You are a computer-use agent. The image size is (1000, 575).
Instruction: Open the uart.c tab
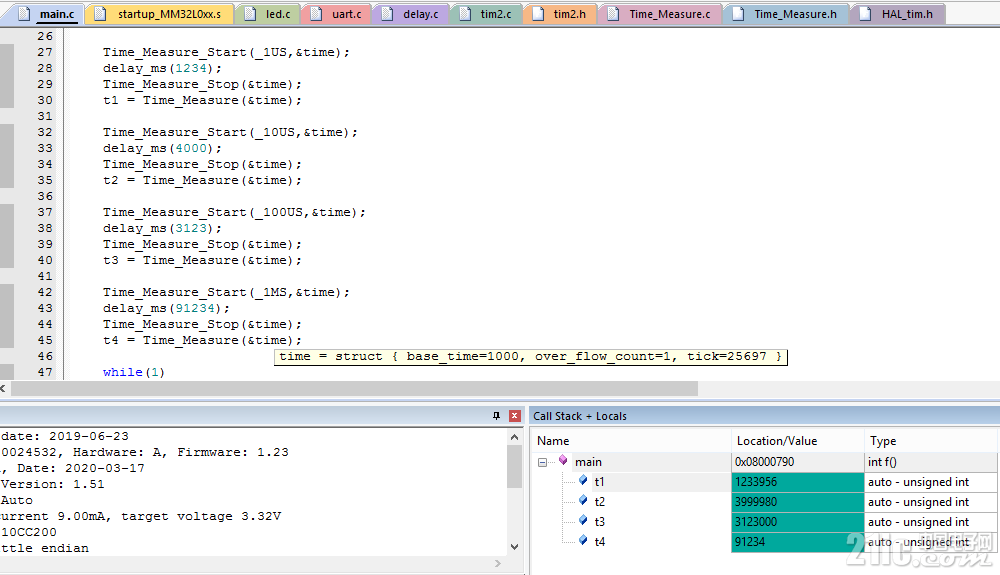click(x=335, y=14)
